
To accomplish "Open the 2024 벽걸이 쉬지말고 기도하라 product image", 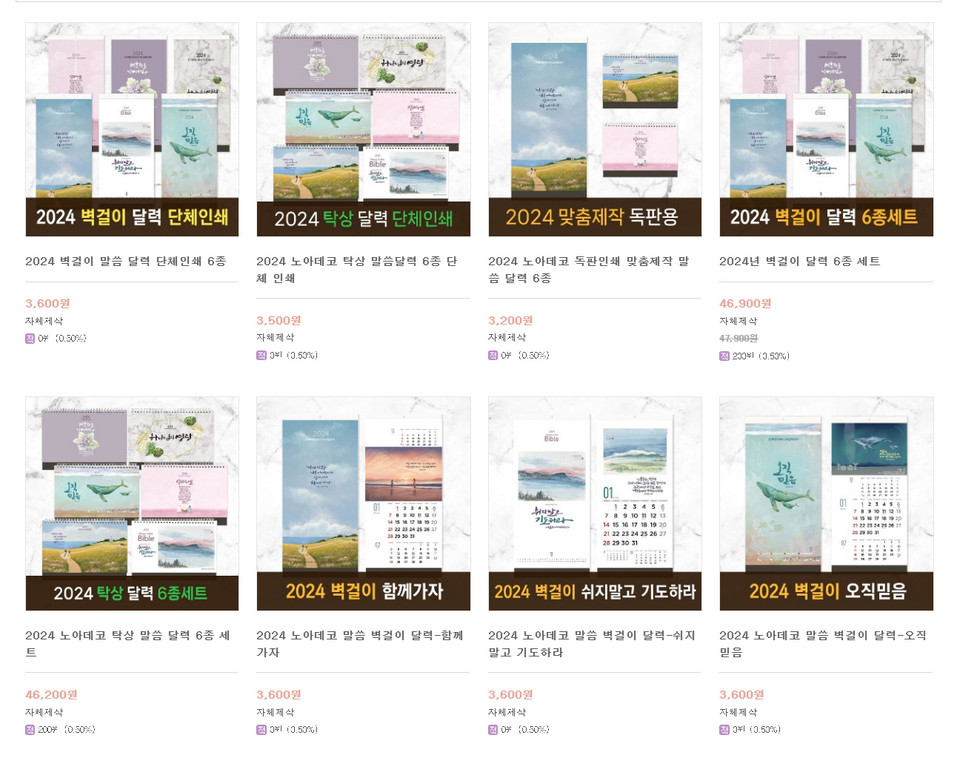I will tap(594, 503).
